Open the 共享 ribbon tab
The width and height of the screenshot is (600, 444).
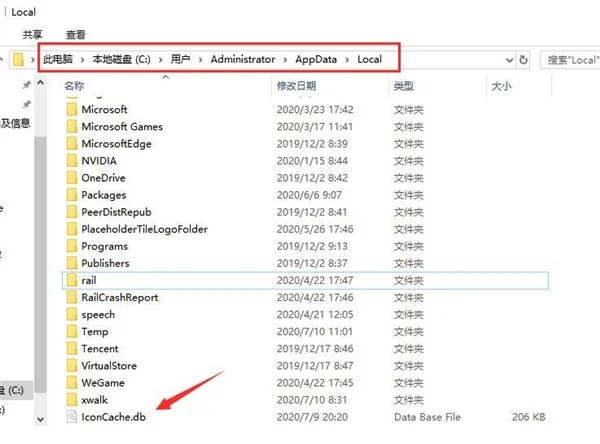[32, 35]
